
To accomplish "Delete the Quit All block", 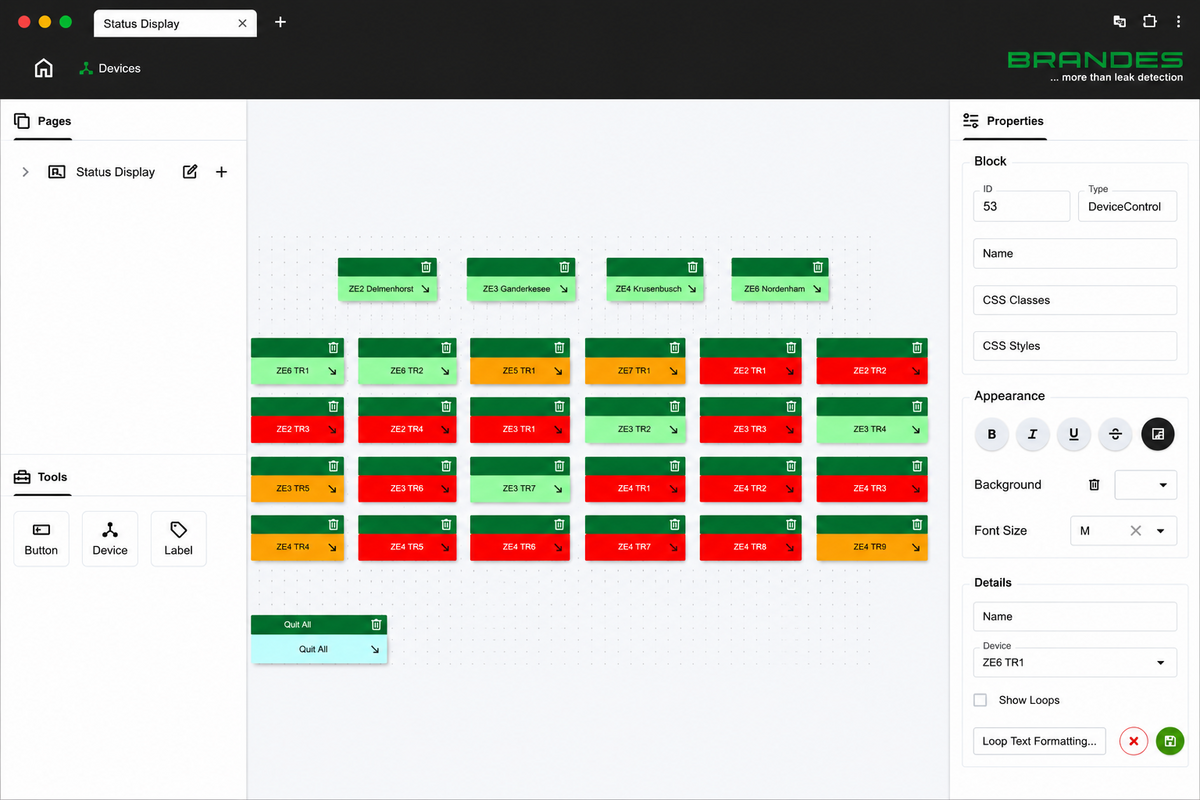I will pyautogui.click(x=376, y=624).
